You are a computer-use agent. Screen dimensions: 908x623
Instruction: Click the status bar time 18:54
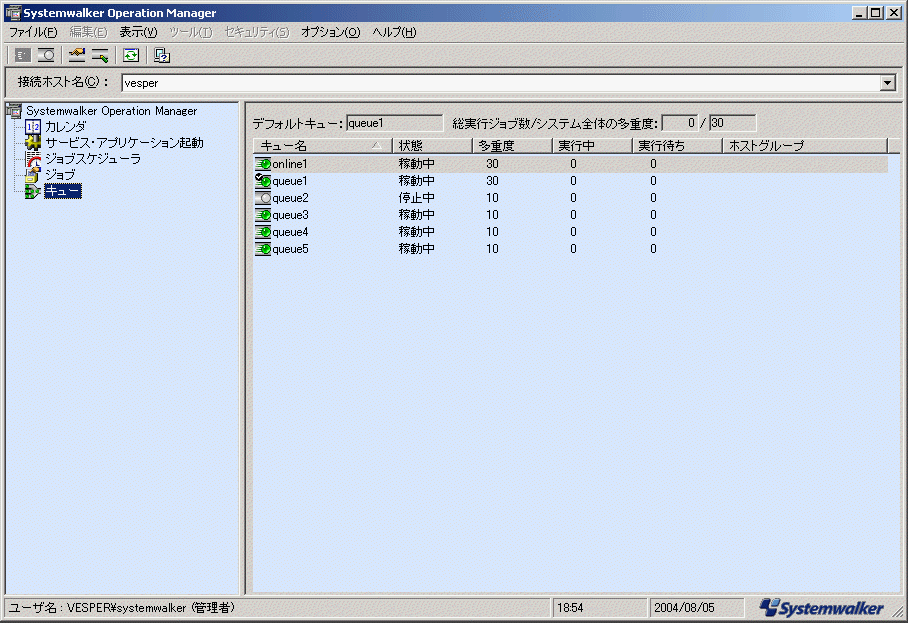pos(570,607)
